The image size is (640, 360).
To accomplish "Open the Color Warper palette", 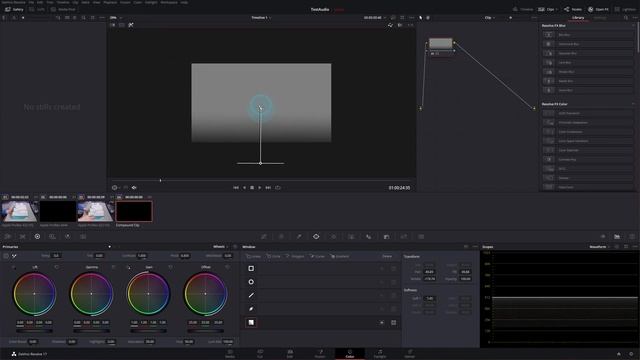I will click(x=281, y=236).
